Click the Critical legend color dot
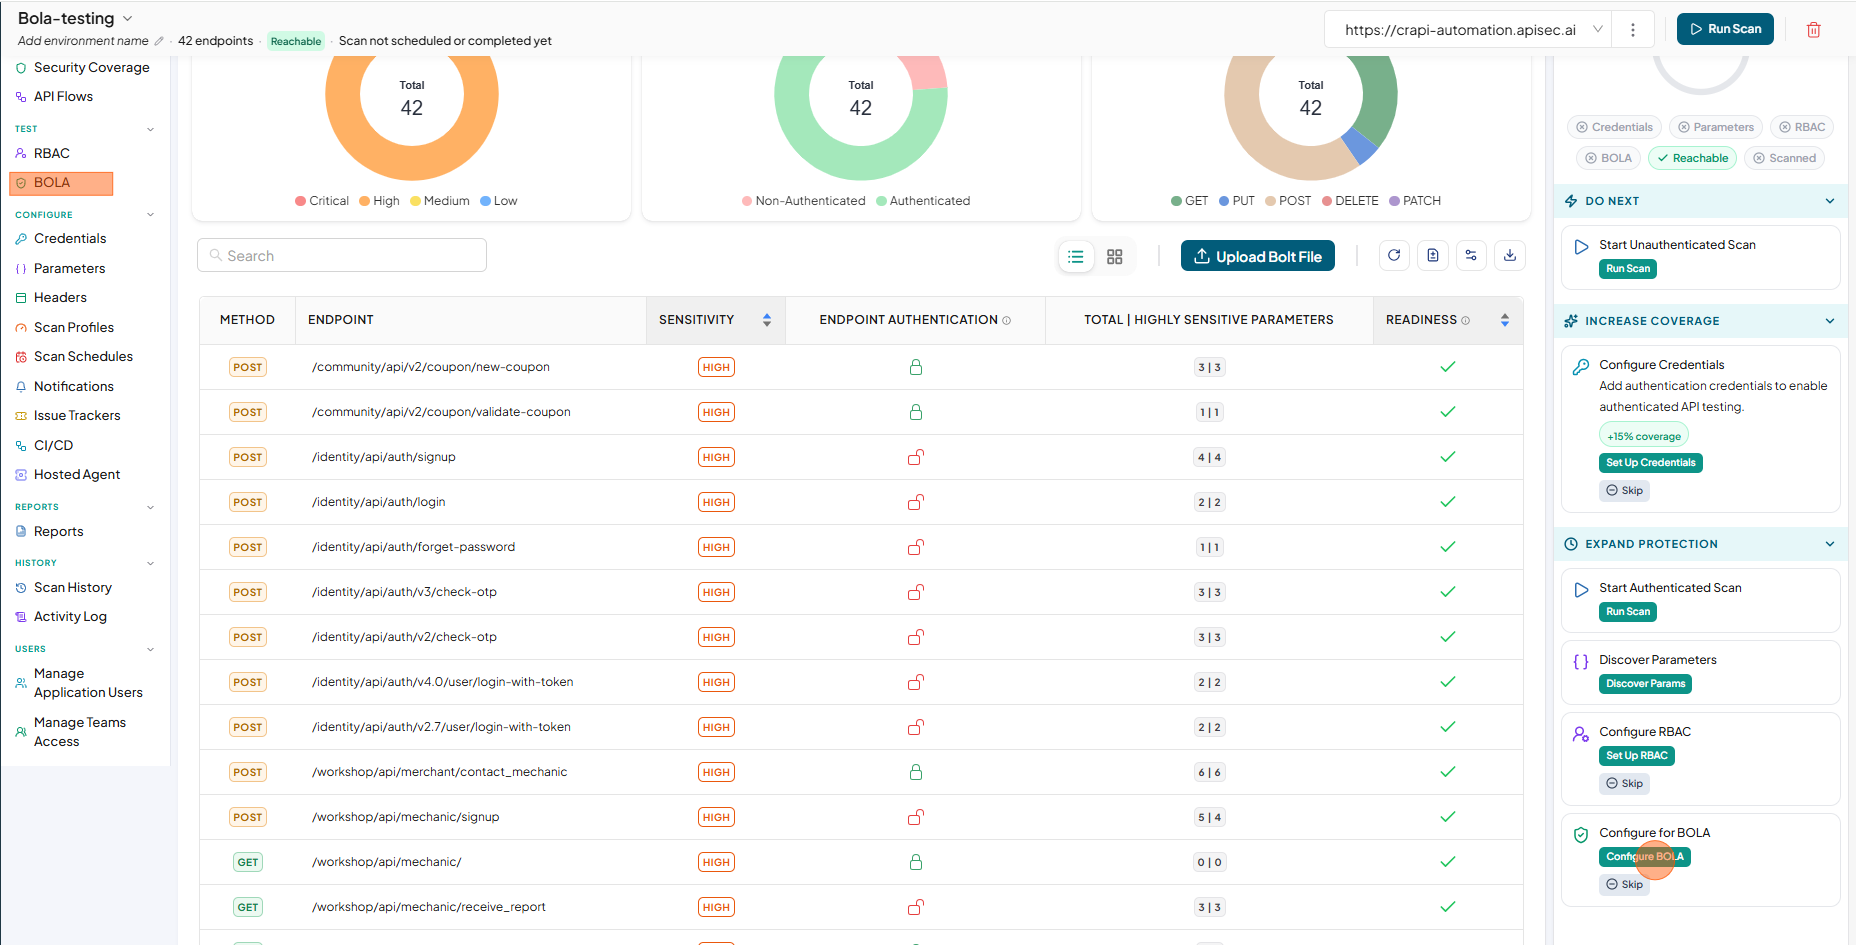The height and width of the screenshot is (945, 1856). [300, 201]
